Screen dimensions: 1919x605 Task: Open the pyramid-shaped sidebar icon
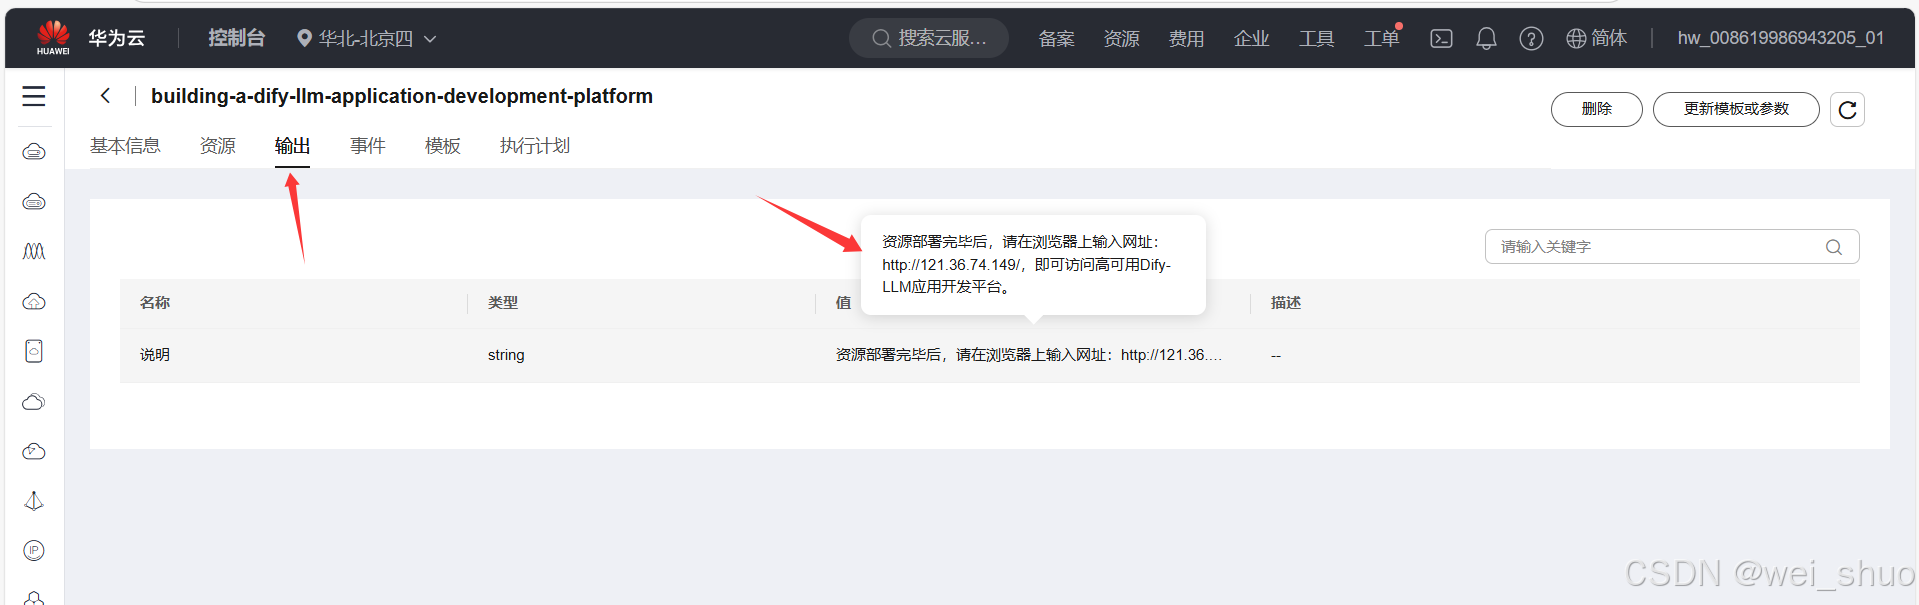[34, 501]
